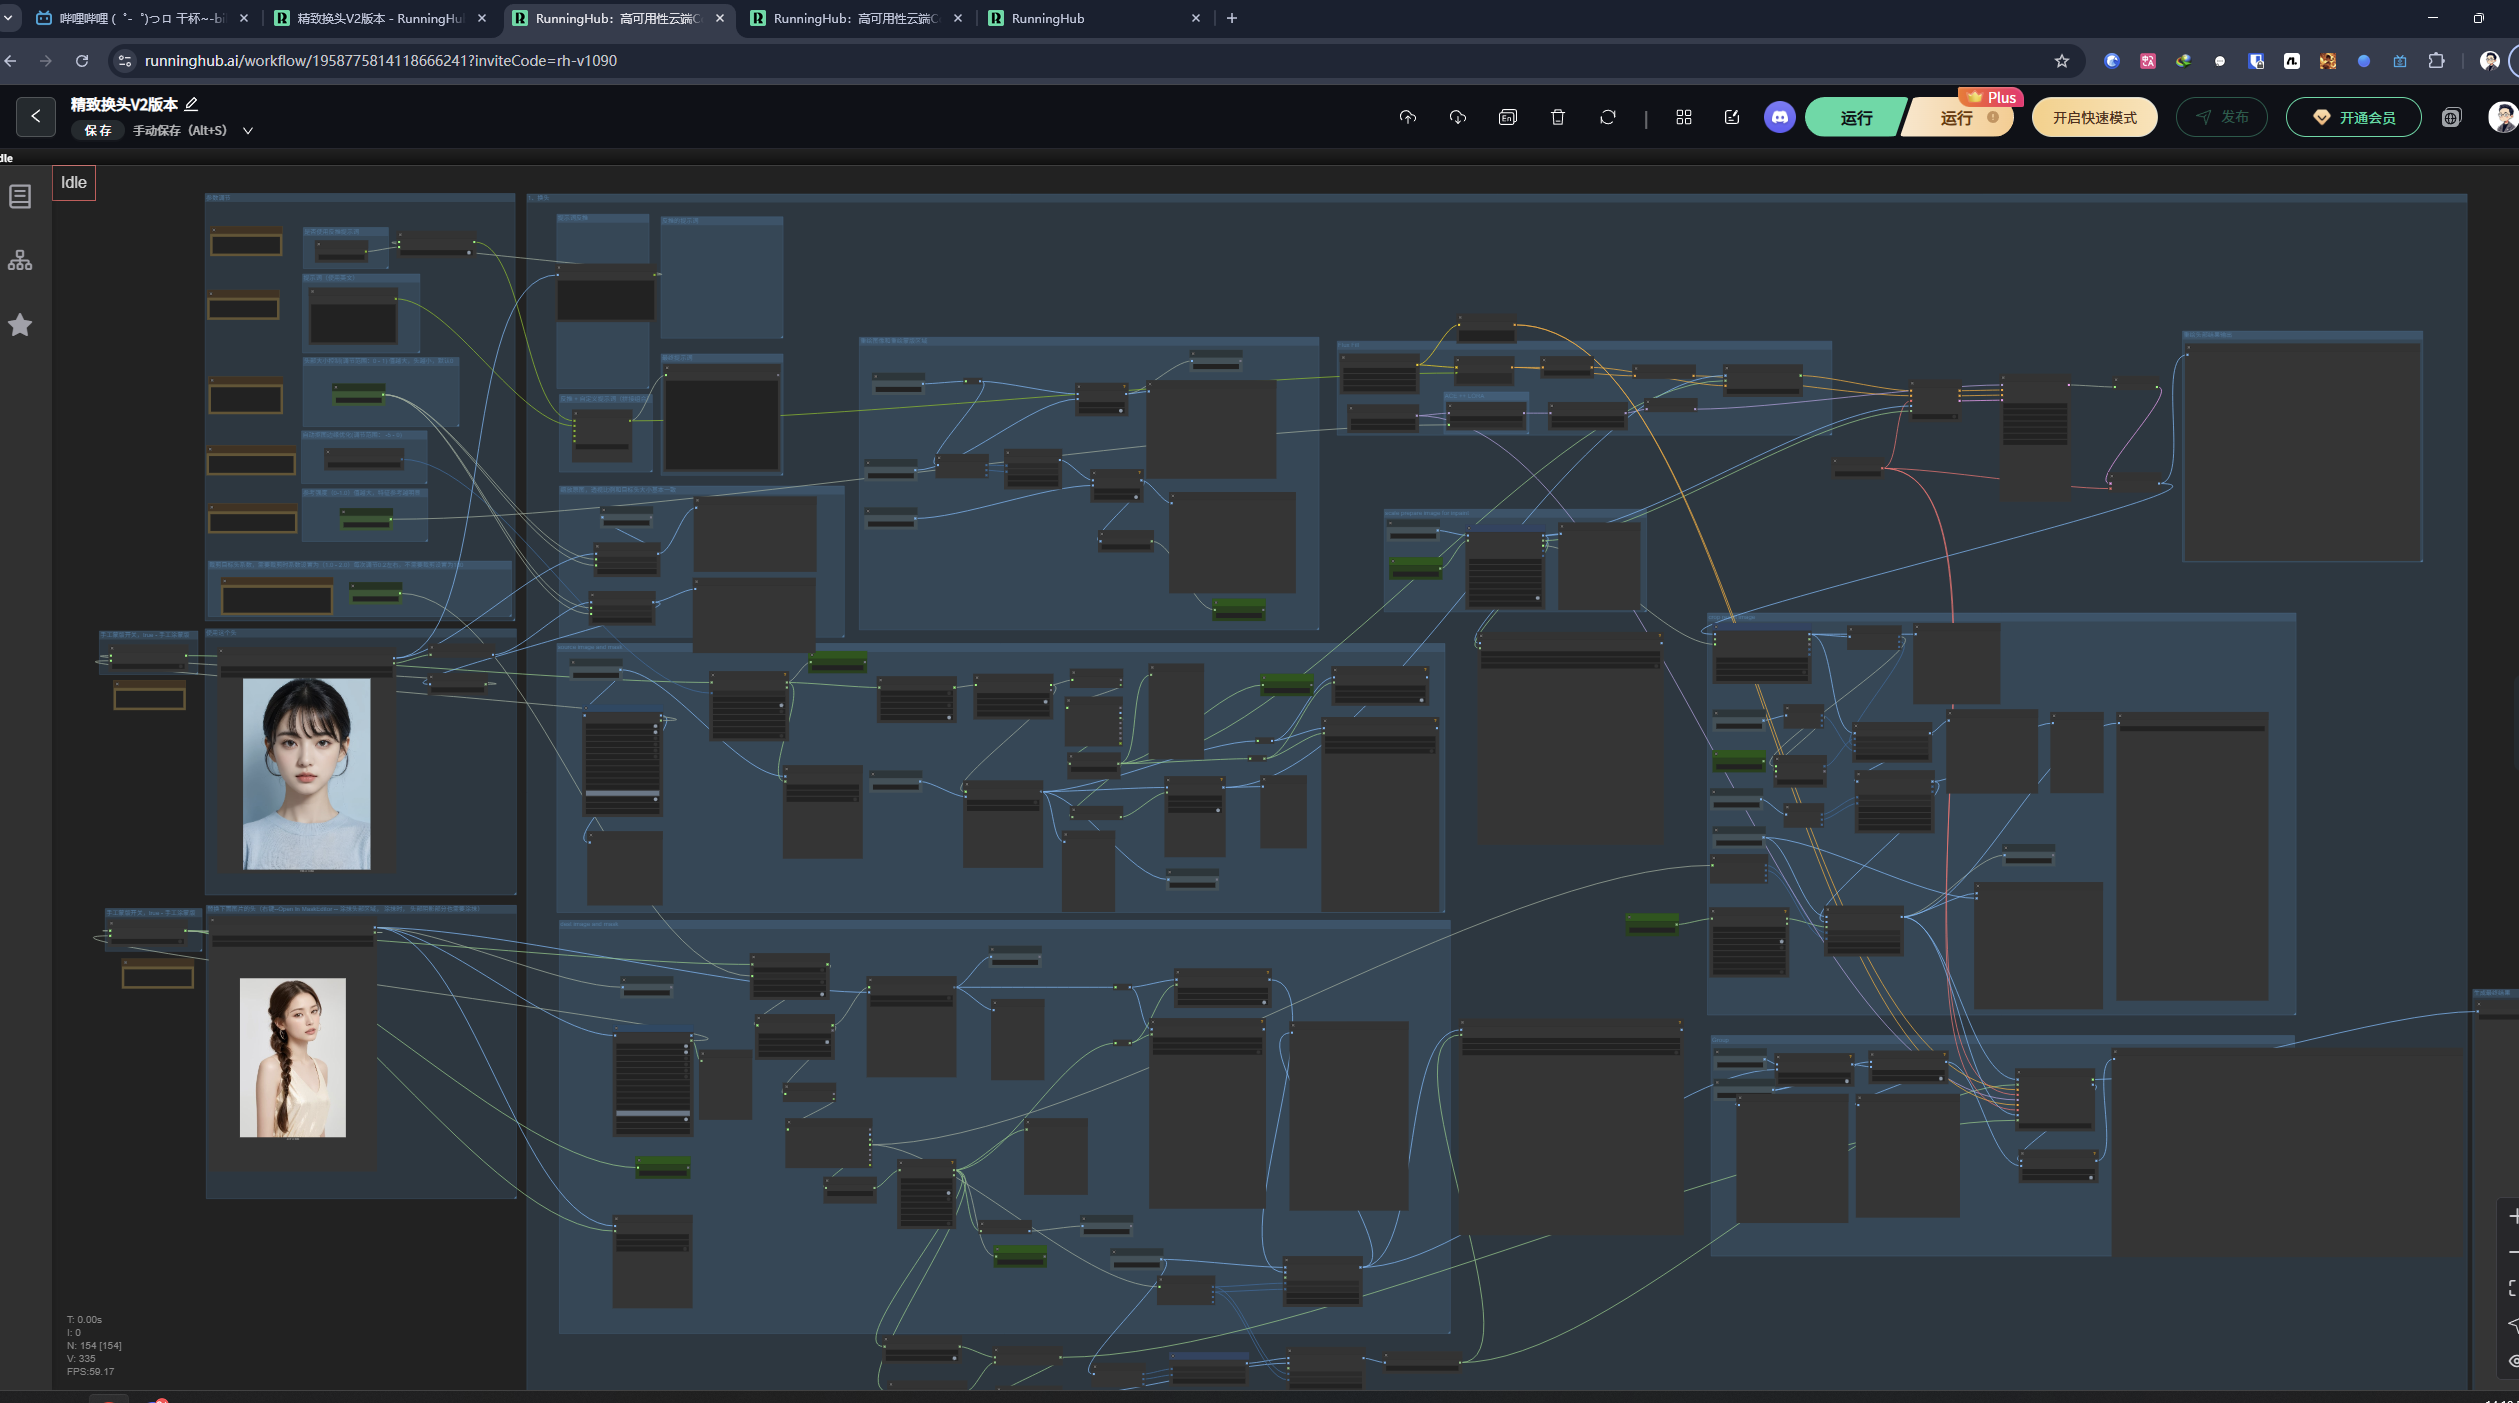Enable fast mode with 开启快速模式

point(2094,118)
